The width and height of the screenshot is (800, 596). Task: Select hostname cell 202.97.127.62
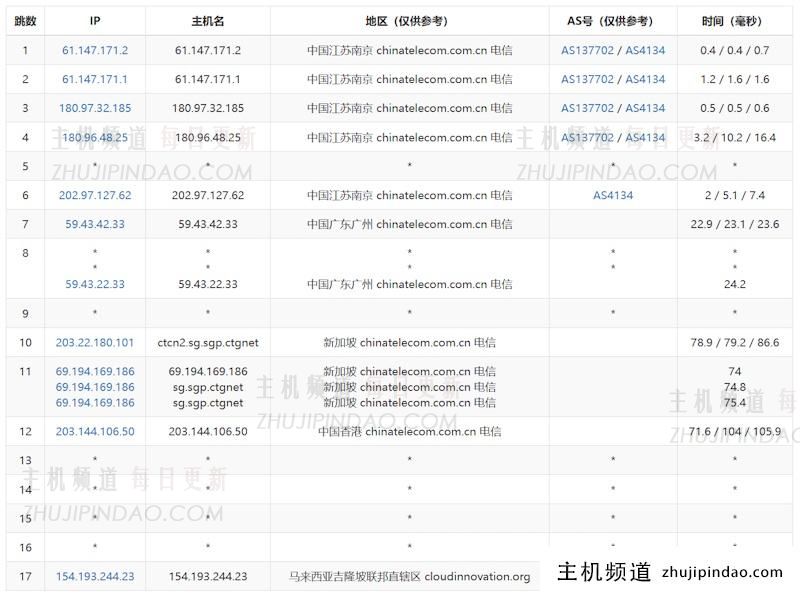pyautogui.click(x=208, y=195)
